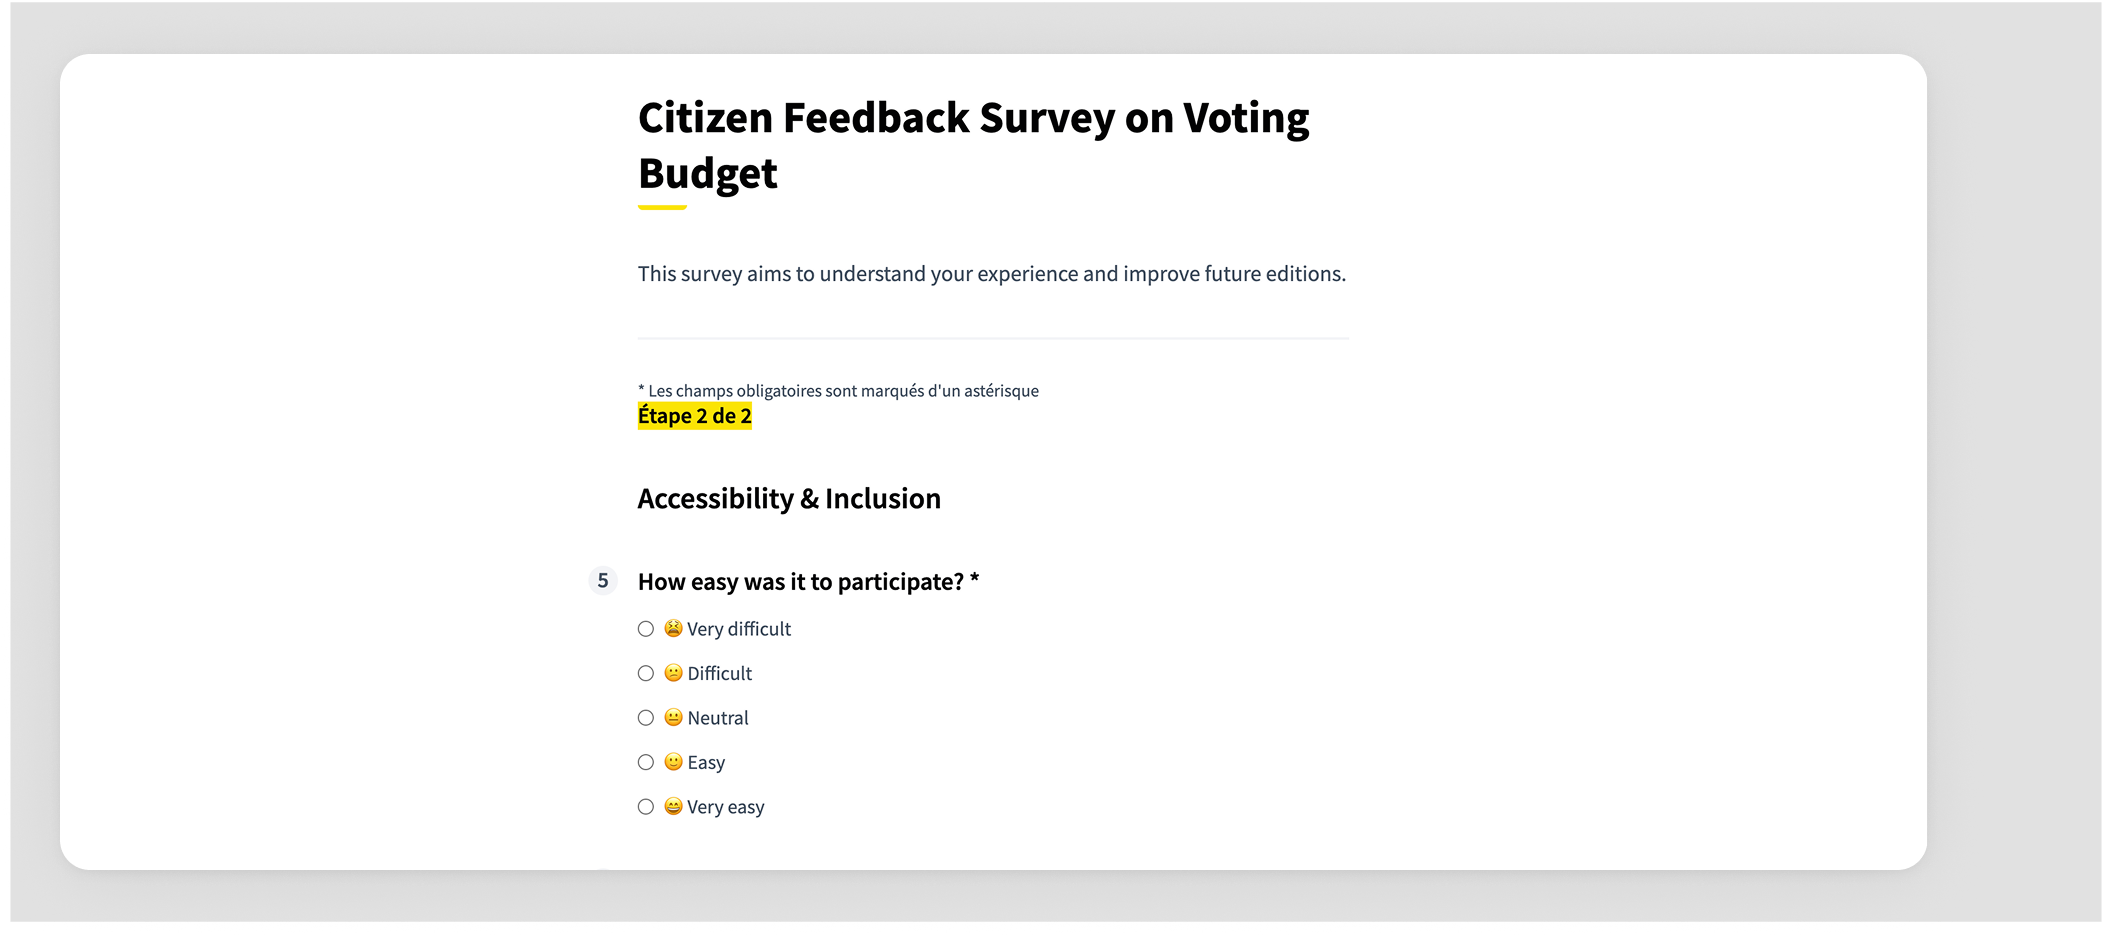Click the Neutral label text
This screenshot has height=936, width=2102.
(x=718, y=718)
